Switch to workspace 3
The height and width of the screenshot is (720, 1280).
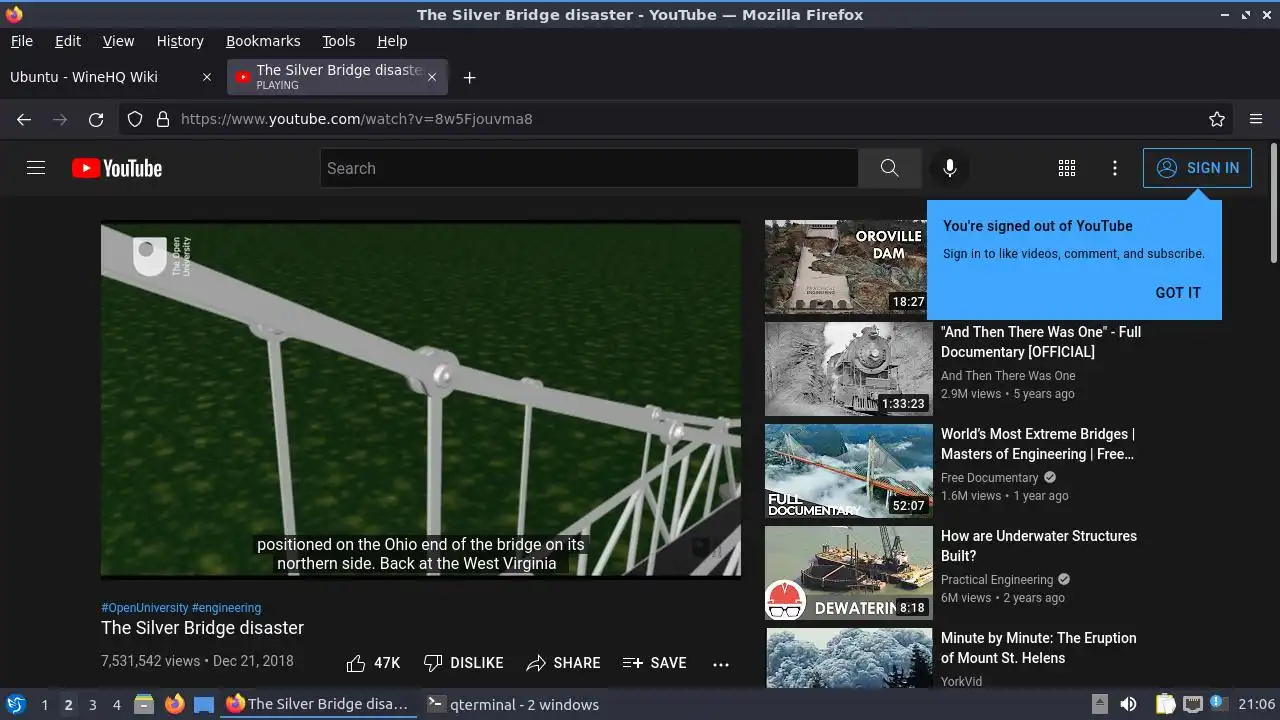[x=92, y=704]
